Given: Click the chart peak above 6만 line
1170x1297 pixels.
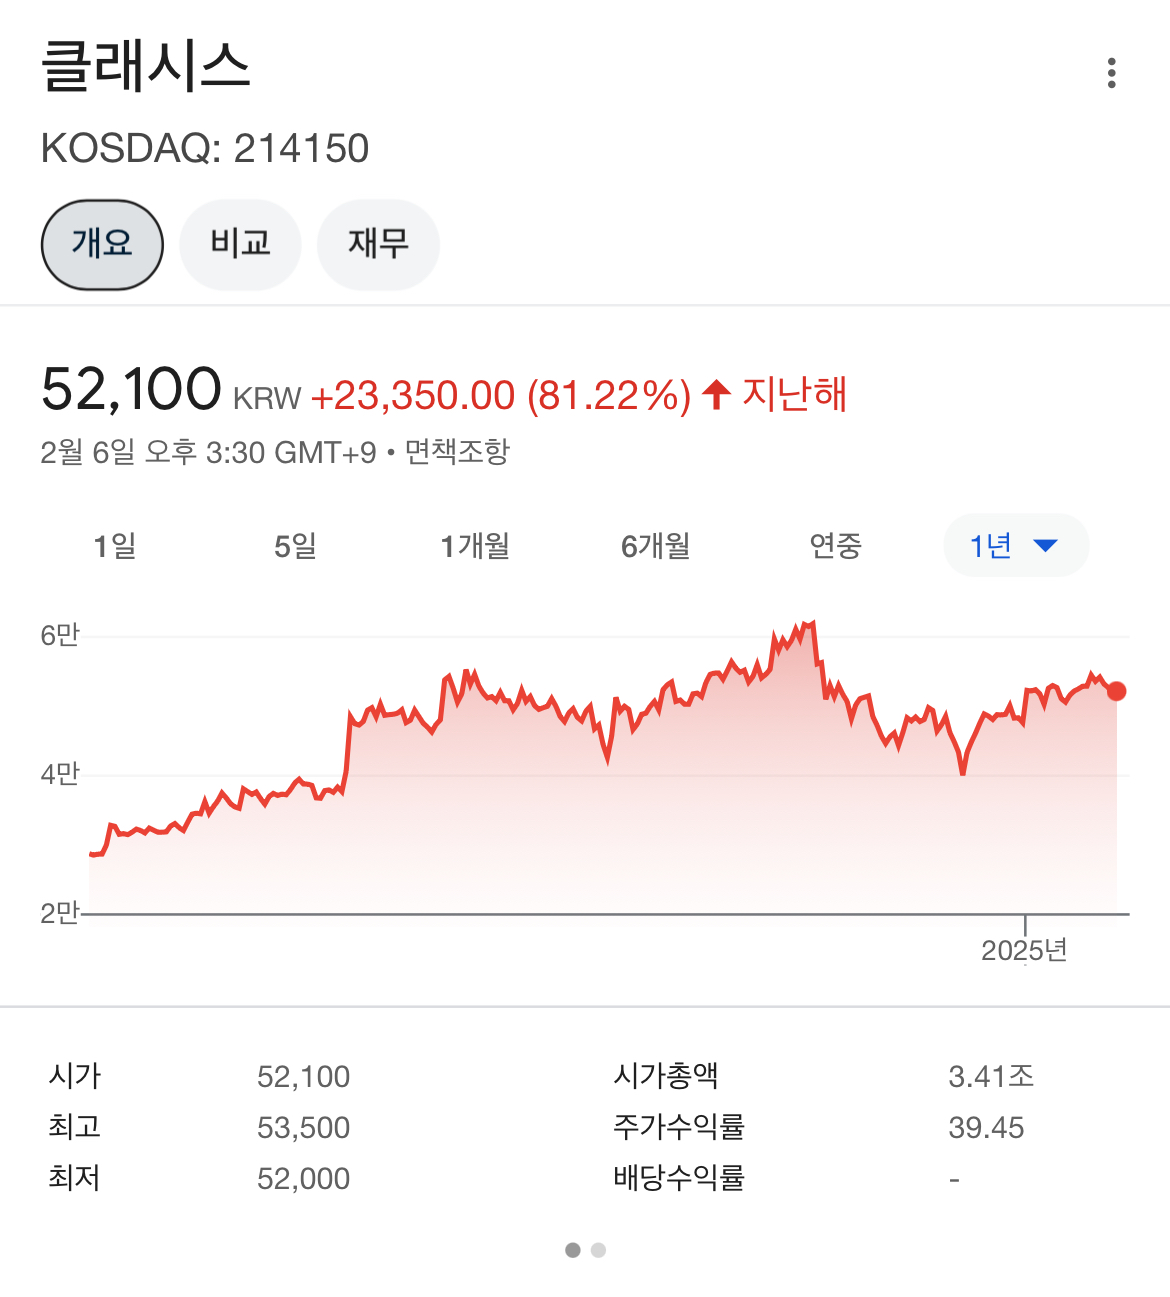Looking at the screenshot, I should pyautogui.click(x=810, y=624).
